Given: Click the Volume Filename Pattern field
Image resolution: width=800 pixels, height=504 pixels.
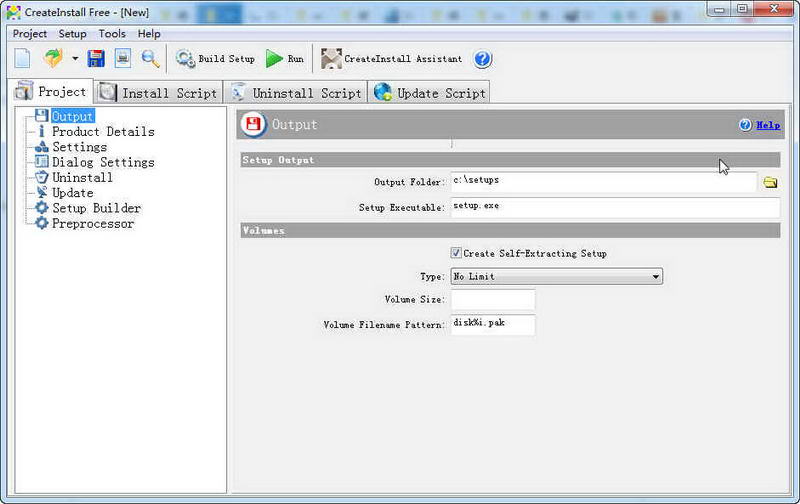Looking at the screenshot, I should pos(493,325).
